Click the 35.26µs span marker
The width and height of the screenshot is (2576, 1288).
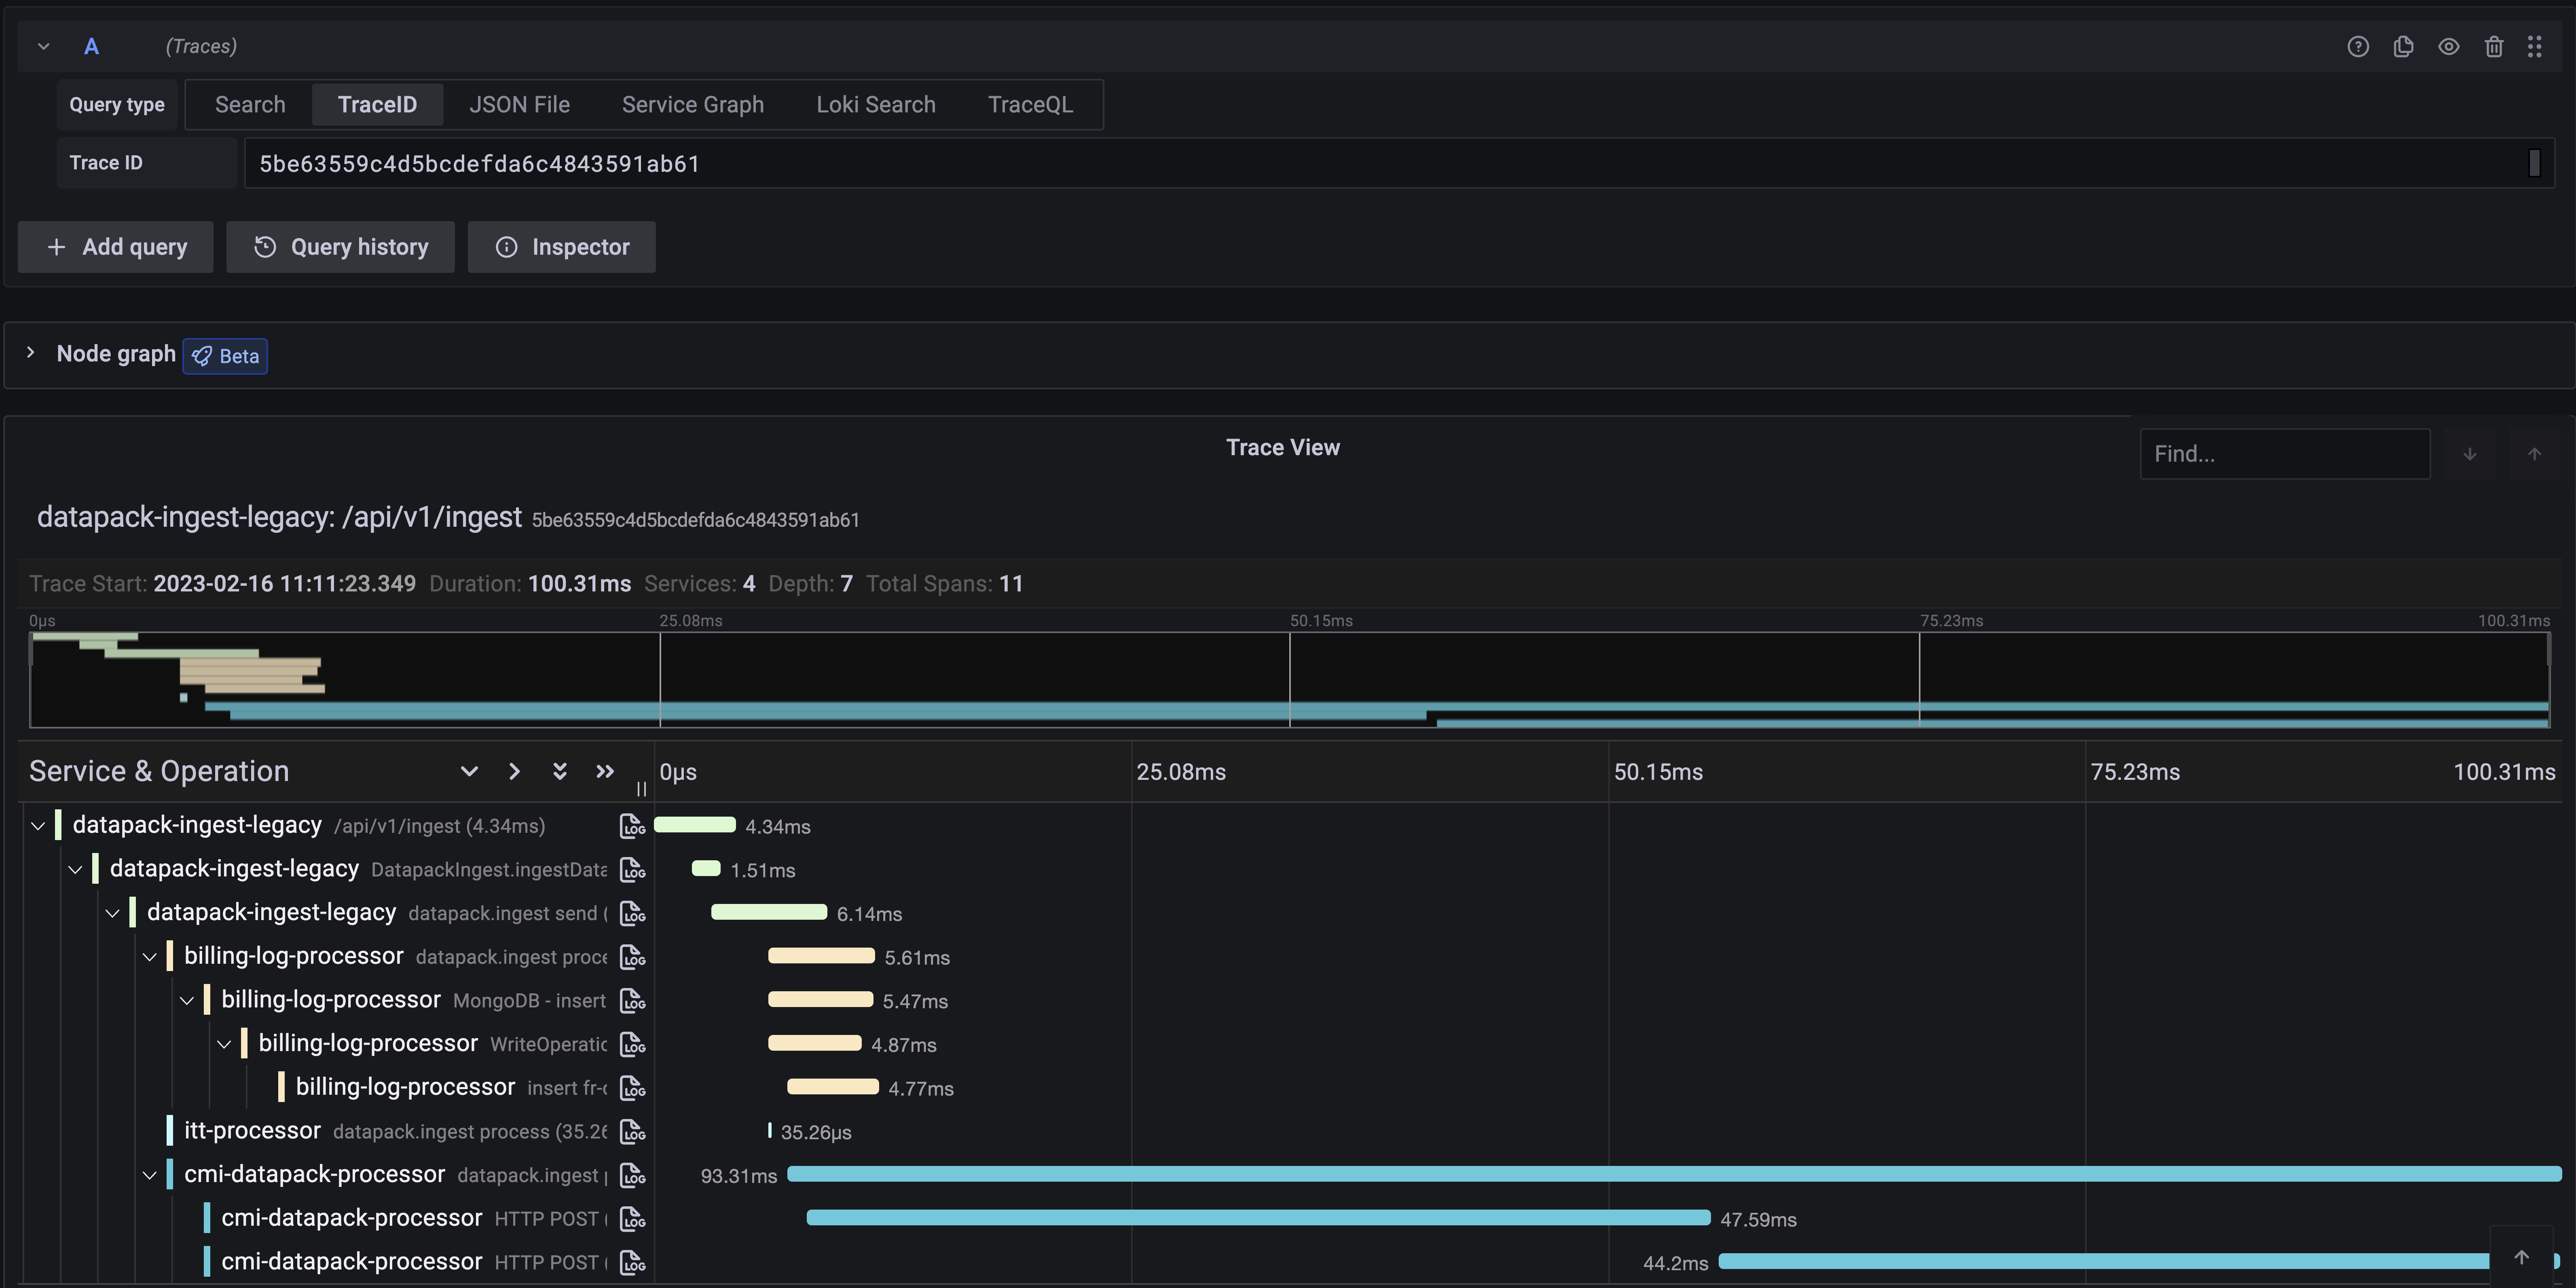coord(769,1131)
